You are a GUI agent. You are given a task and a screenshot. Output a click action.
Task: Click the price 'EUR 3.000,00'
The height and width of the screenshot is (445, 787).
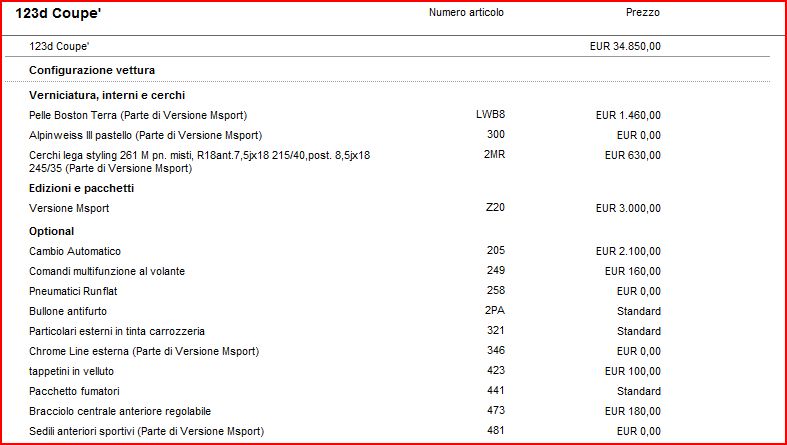[628, 208]
